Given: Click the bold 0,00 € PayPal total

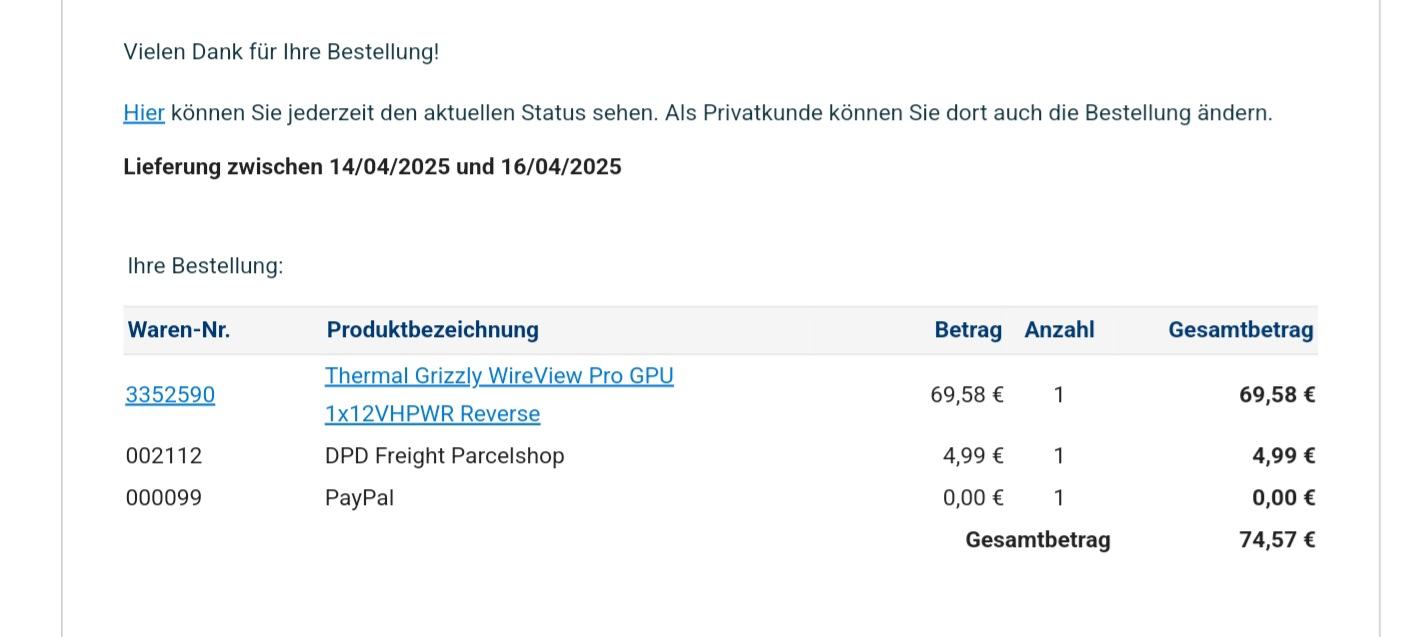Looking at the screenshot, I should [x=1283, y=498].
